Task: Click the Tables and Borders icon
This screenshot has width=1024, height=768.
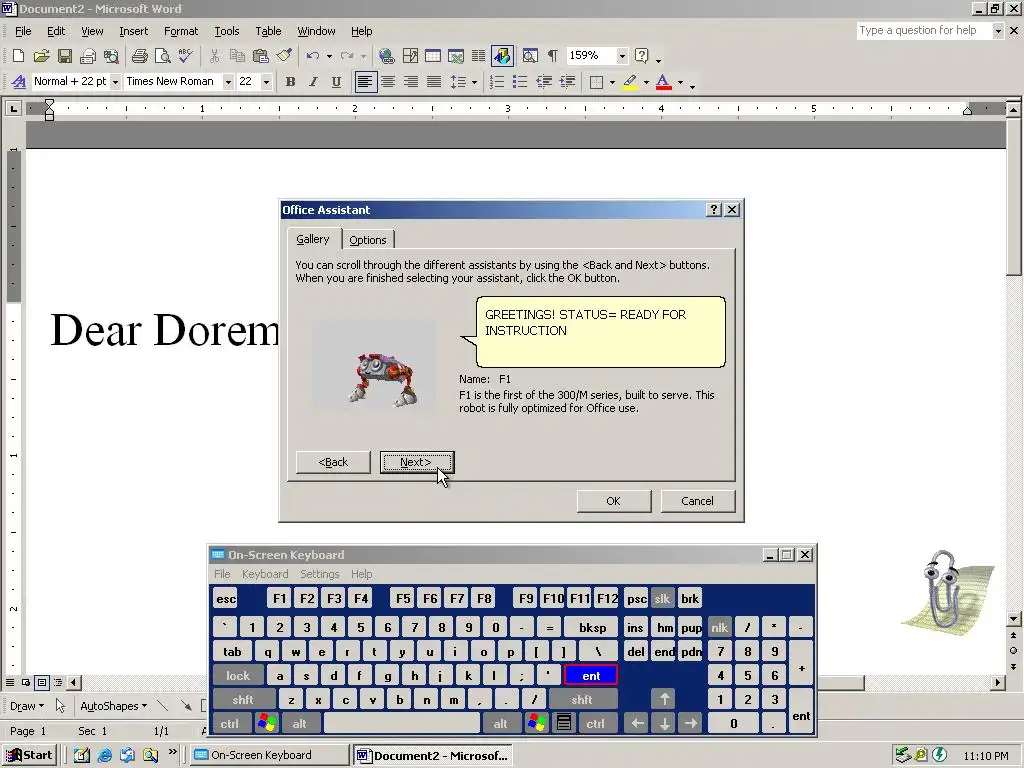Action: click(410, 56)
